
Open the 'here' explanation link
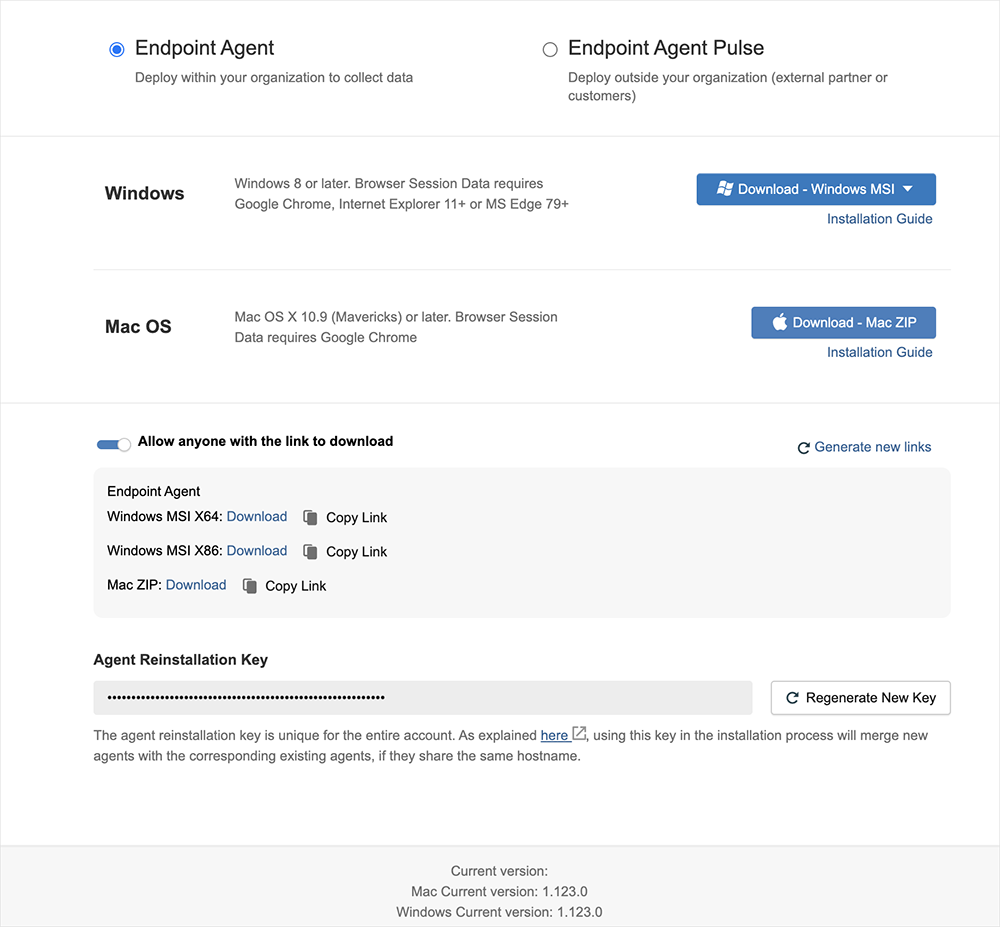coord(554,736)
